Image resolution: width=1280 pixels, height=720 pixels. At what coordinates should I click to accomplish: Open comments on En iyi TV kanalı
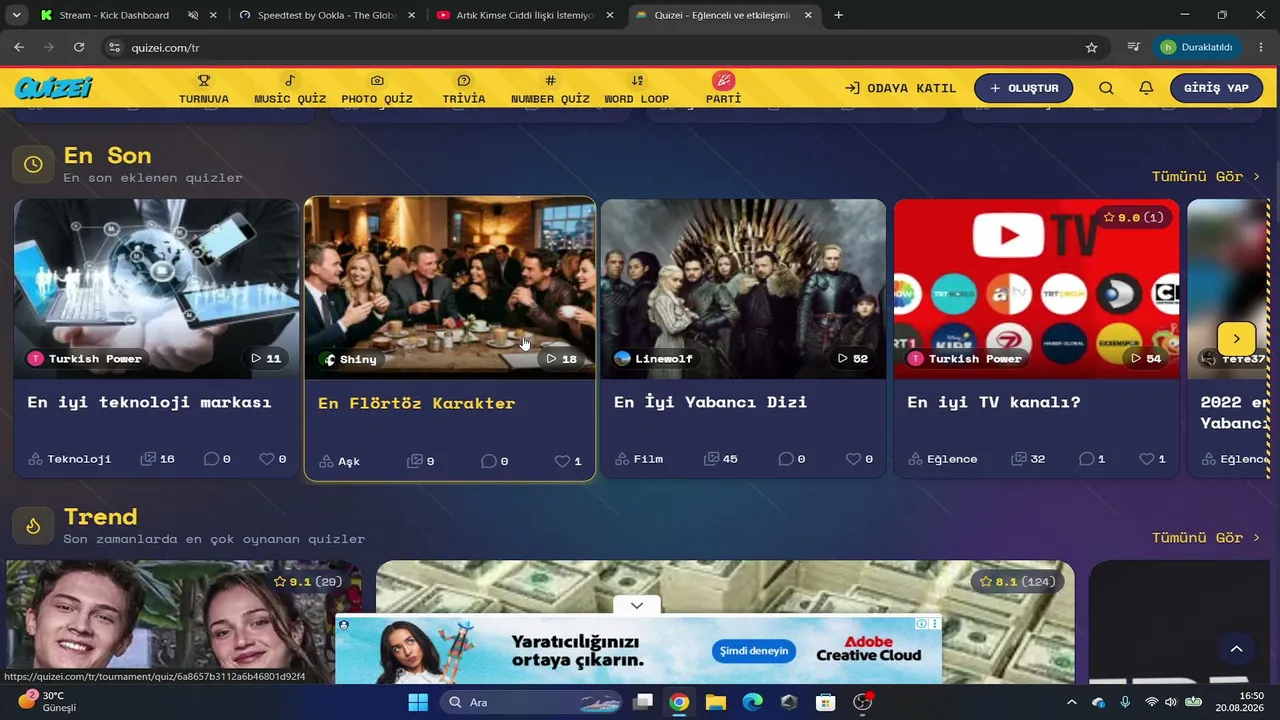pos(1091,459)
